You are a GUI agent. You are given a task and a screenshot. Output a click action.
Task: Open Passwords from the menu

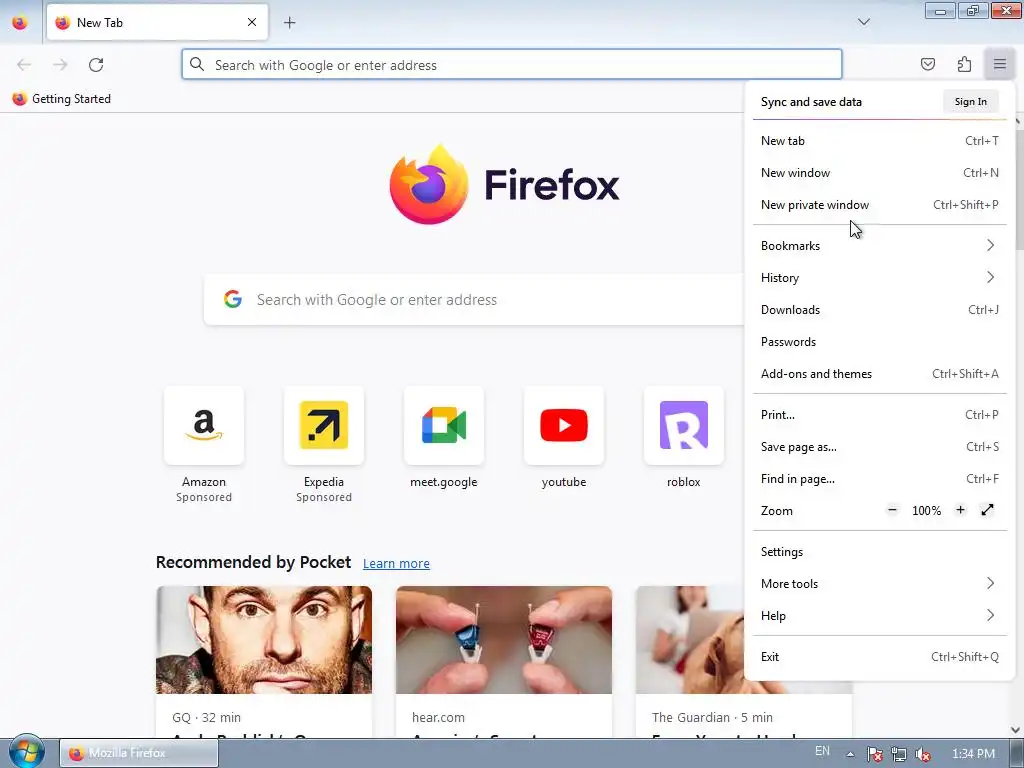pyautogui.click(x=880, y=342)
